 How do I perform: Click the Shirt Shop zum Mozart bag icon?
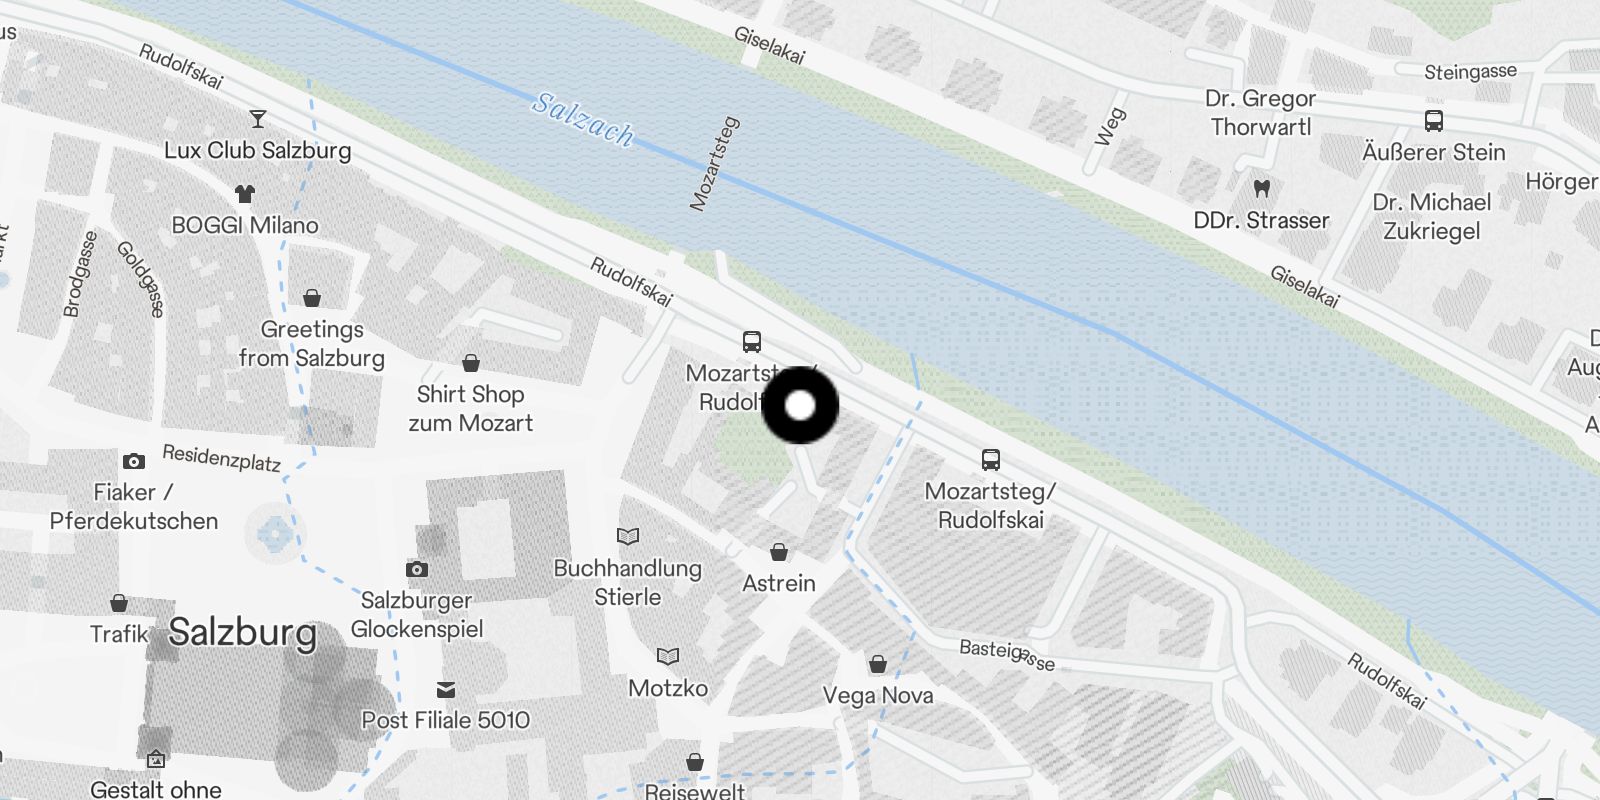pos(471,362)
